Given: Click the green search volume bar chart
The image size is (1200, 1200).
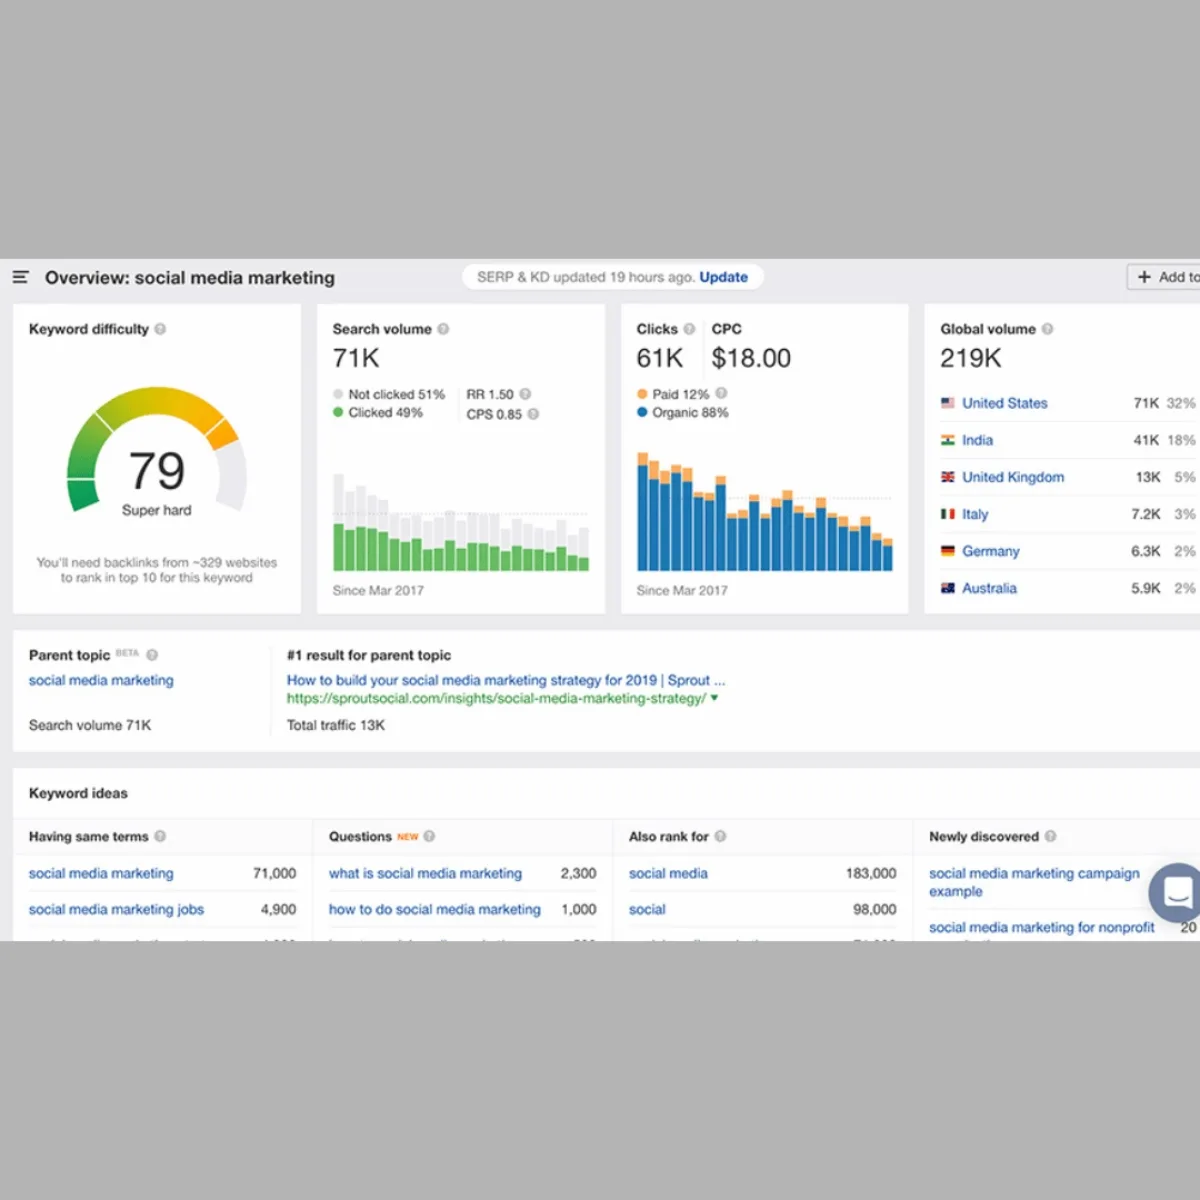Looking at the screenshot, I should (x=461, y=521).
